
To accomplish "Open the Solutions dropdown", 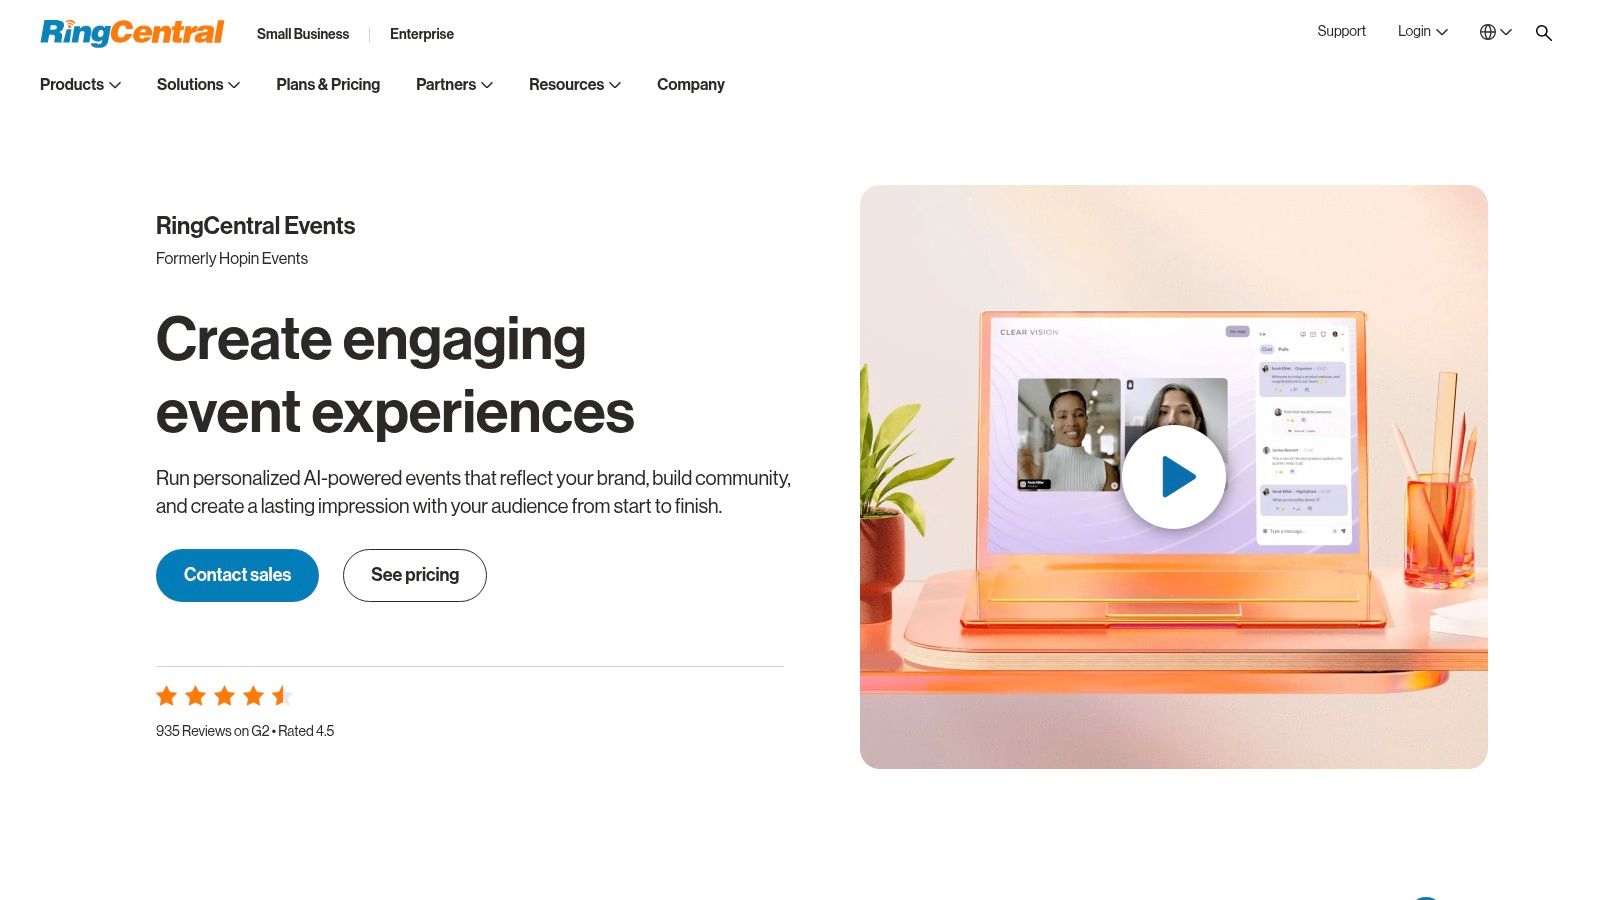I will [x=197, y=85].
